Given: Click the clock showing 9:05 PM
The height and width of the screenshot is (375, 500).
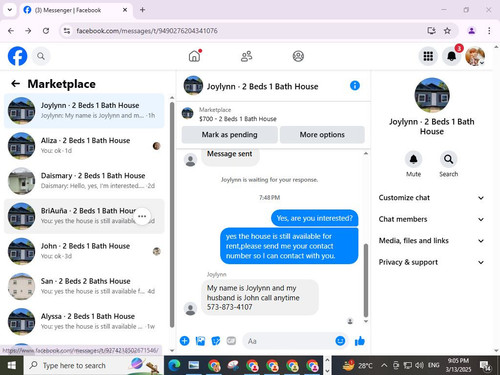Looking at the screenshot, I should coord(458,365).
